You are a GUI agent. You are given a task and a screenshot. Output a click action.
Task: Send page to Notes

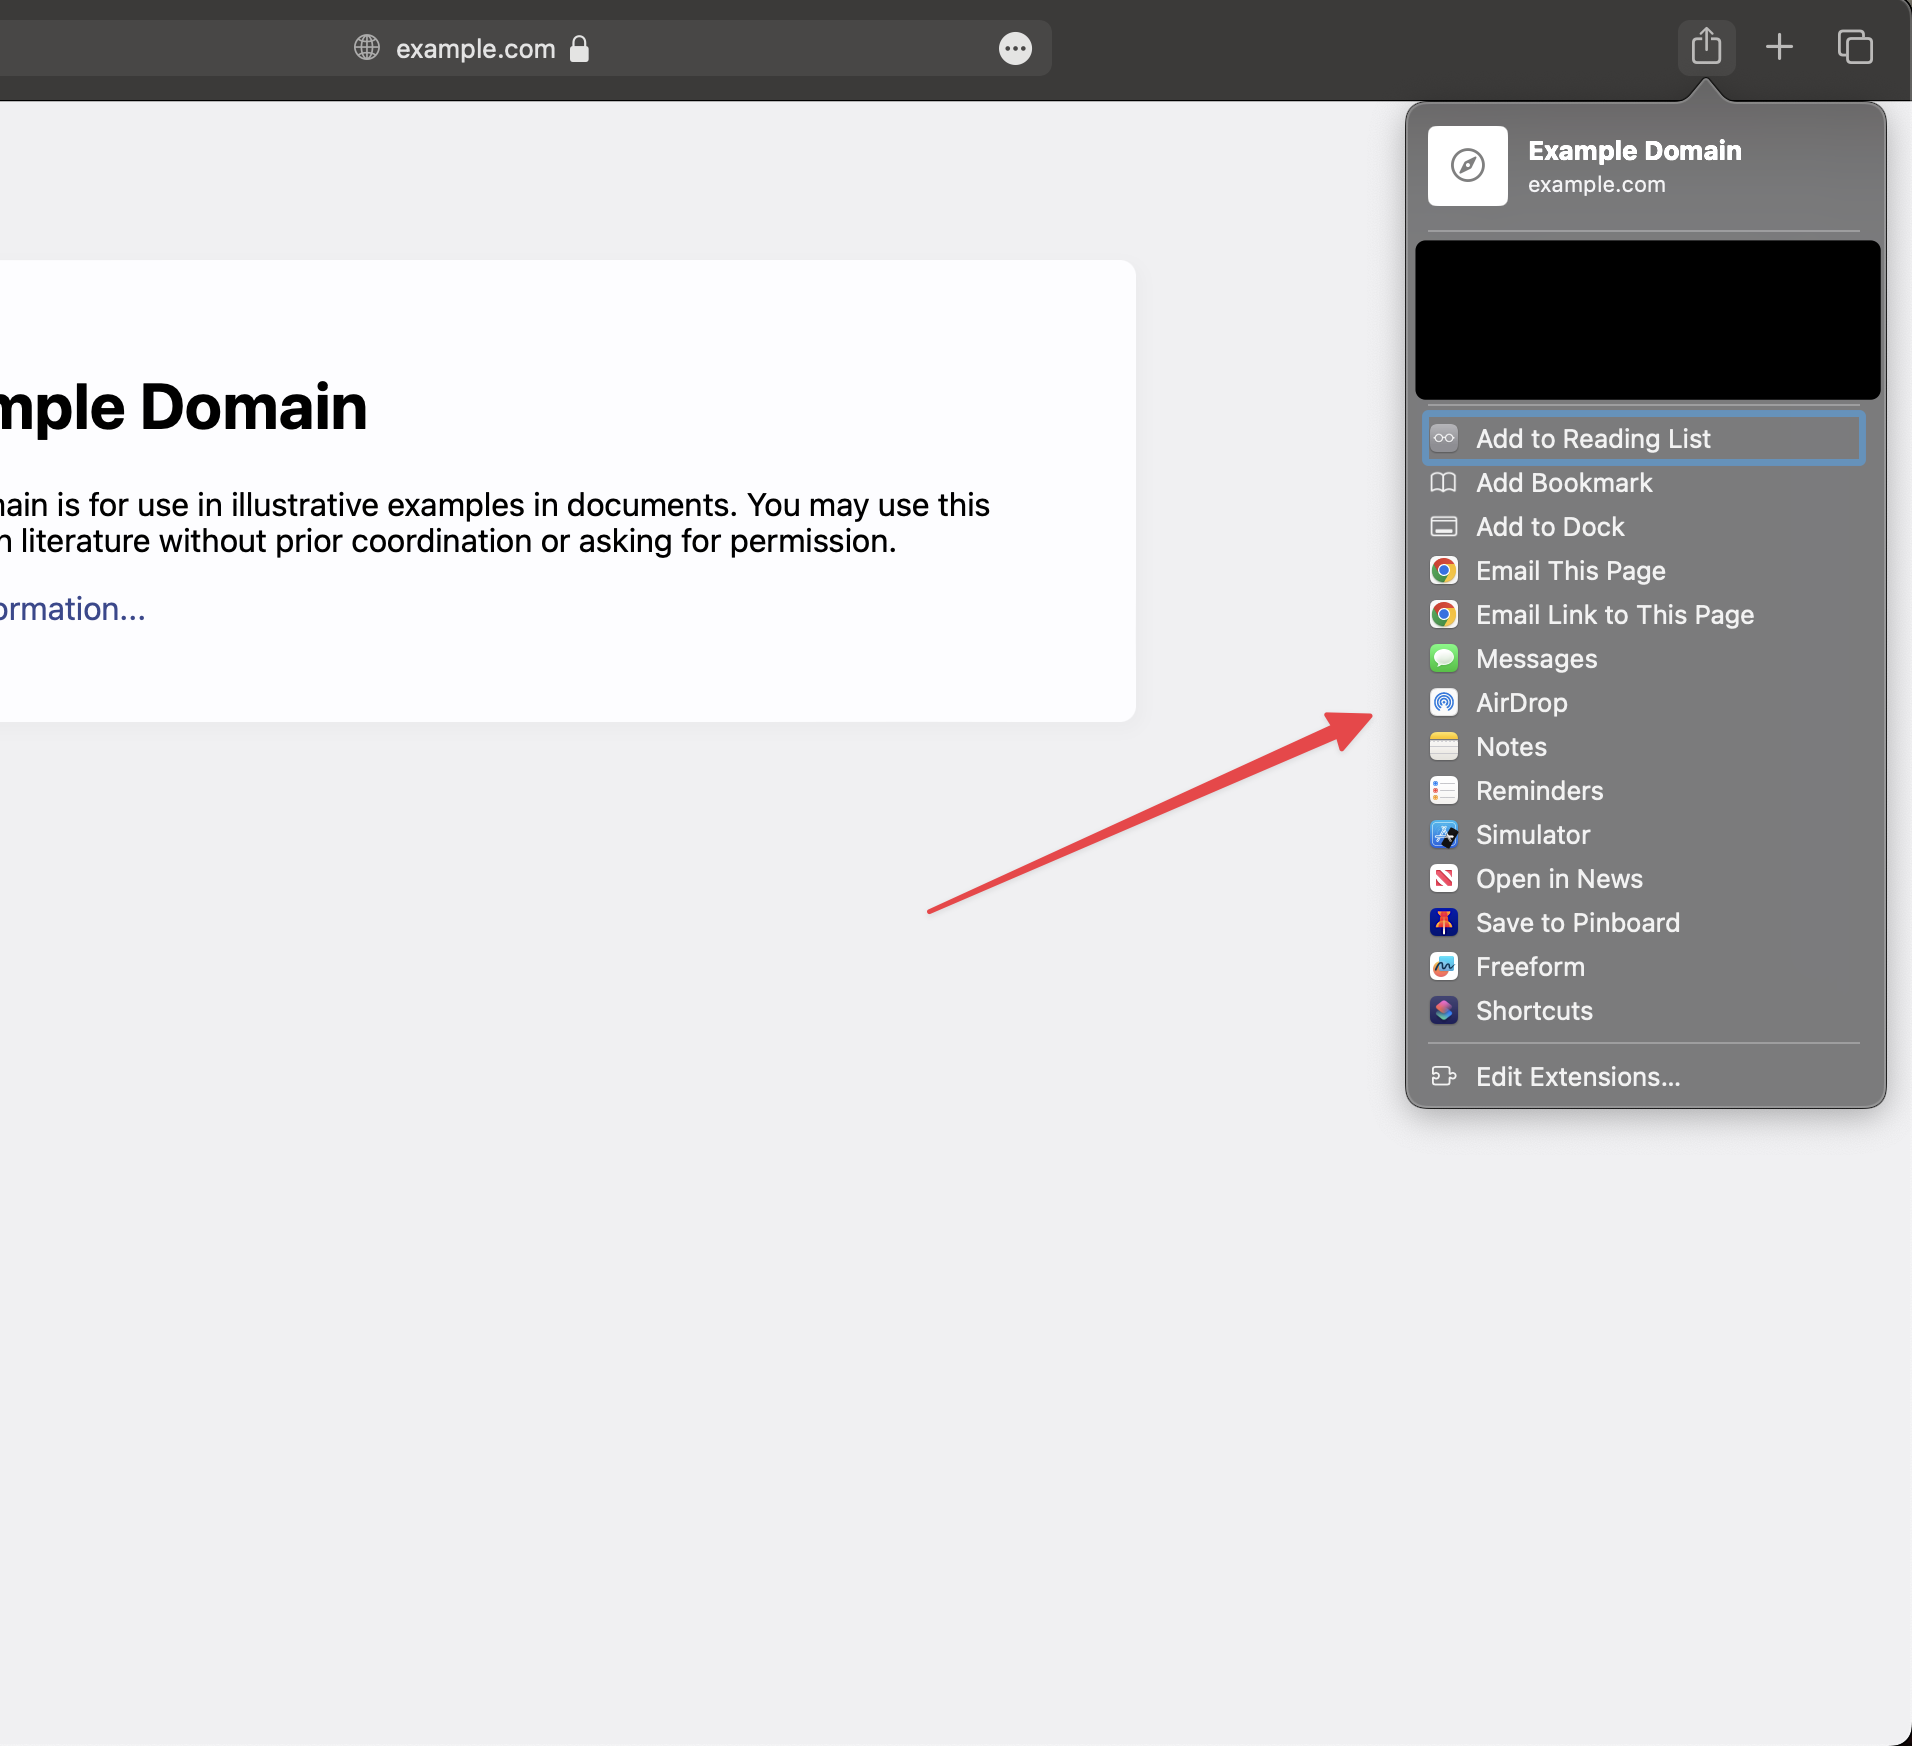point(1511,746)
